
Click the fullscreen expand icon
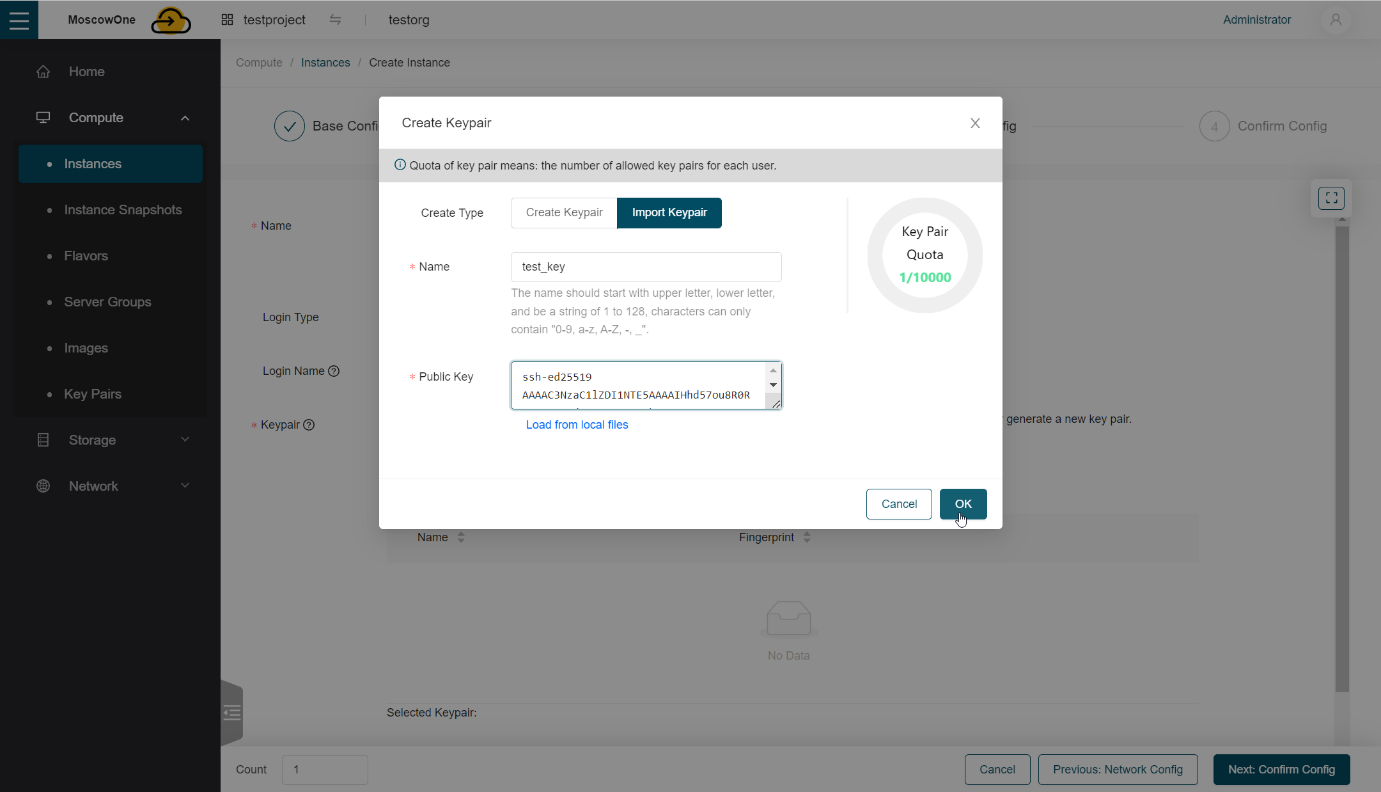point(1330,197)
